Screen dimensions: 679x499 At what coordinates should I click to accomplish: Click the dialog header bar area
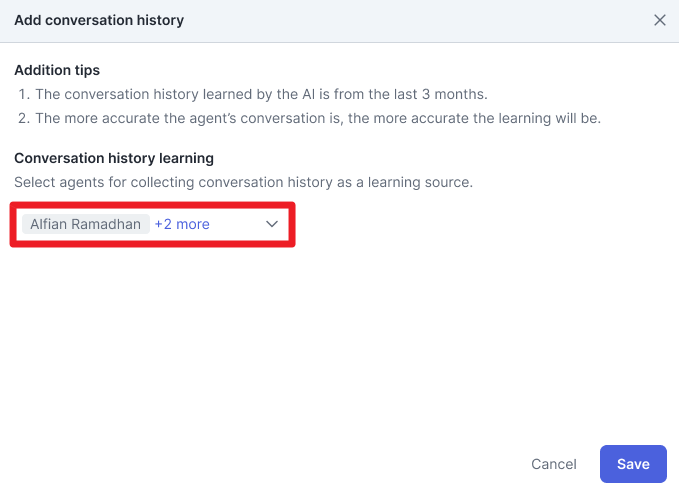pos(340,21)
